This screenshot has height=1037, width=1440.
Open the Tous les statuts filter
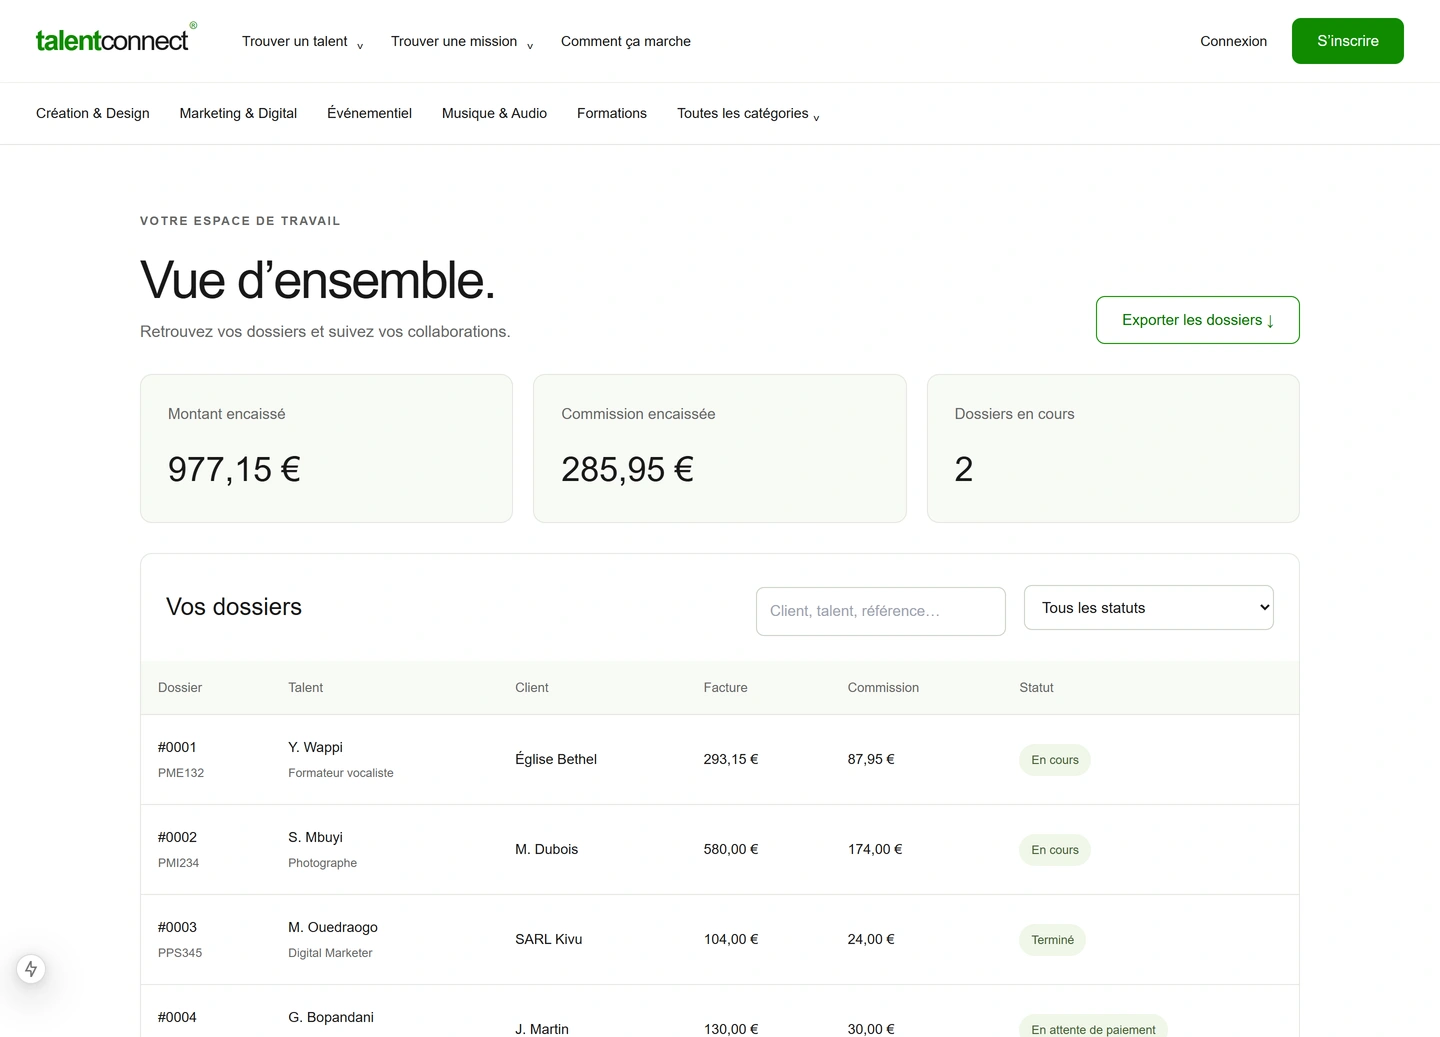[x=1148, y=608]
